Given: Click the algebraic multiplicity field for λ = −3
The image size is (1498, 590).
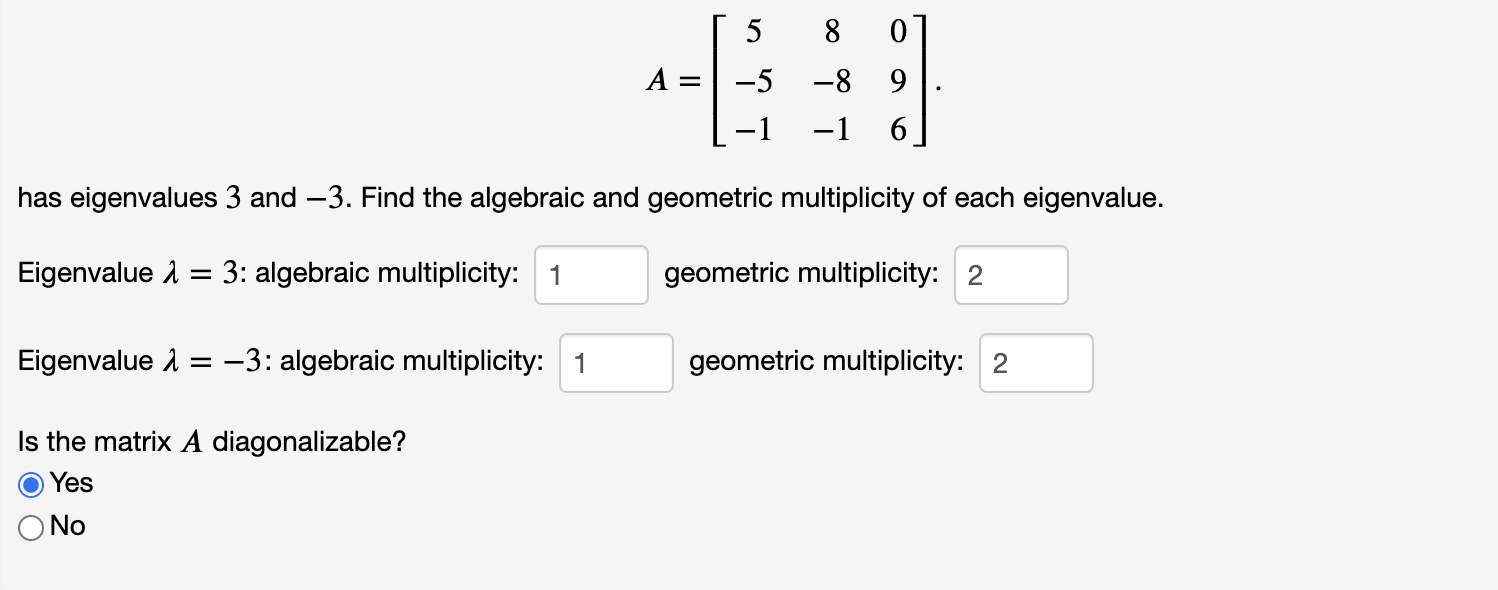Looking at the screenshot, I should 616,363.
